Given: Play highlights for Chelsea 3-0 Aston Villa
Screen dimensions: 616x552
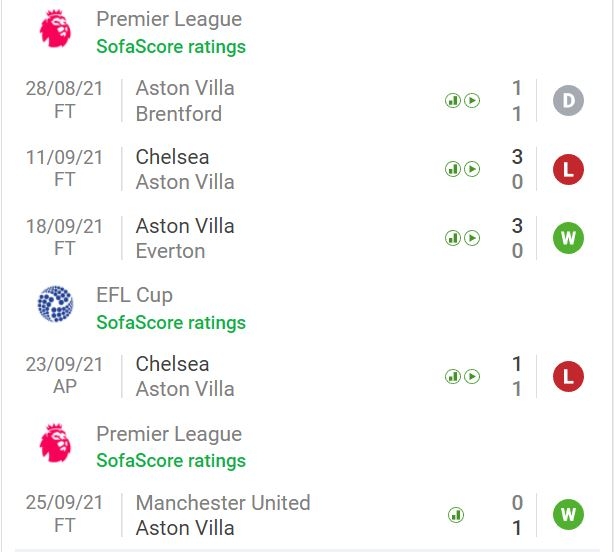Looking at the screenshot, I should coord(472,169).
